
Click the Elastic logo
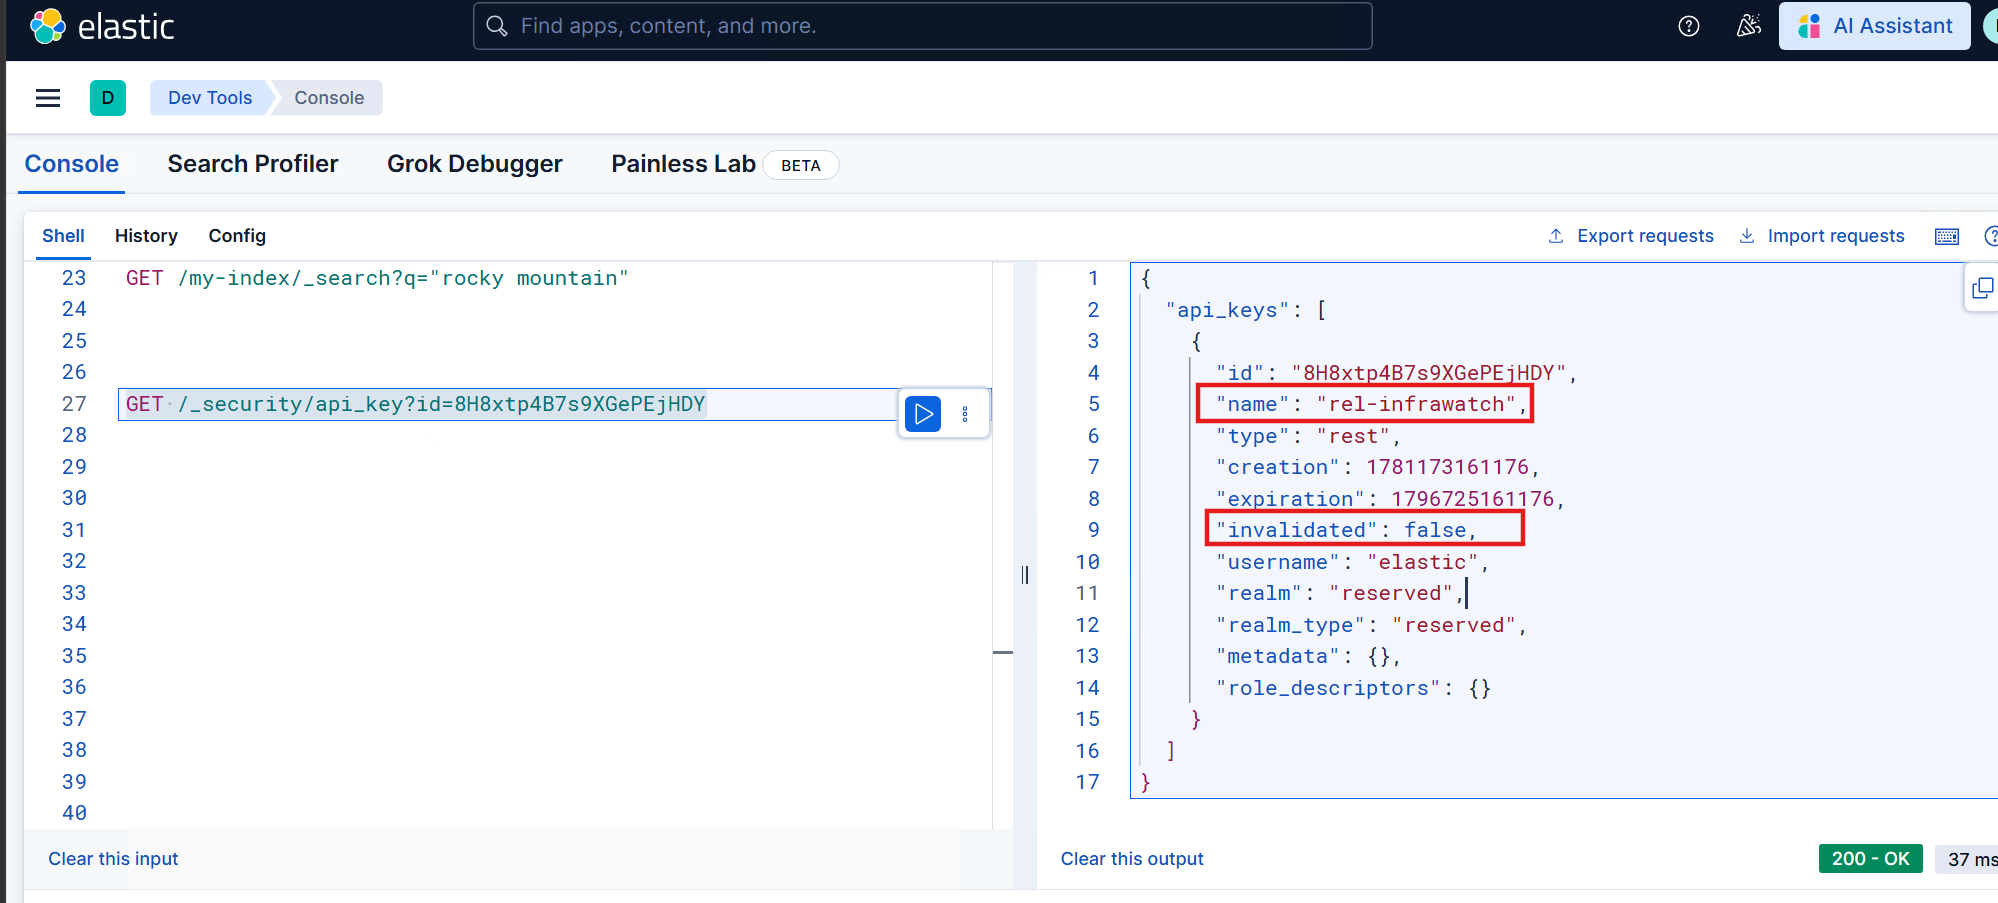[102, 26]
